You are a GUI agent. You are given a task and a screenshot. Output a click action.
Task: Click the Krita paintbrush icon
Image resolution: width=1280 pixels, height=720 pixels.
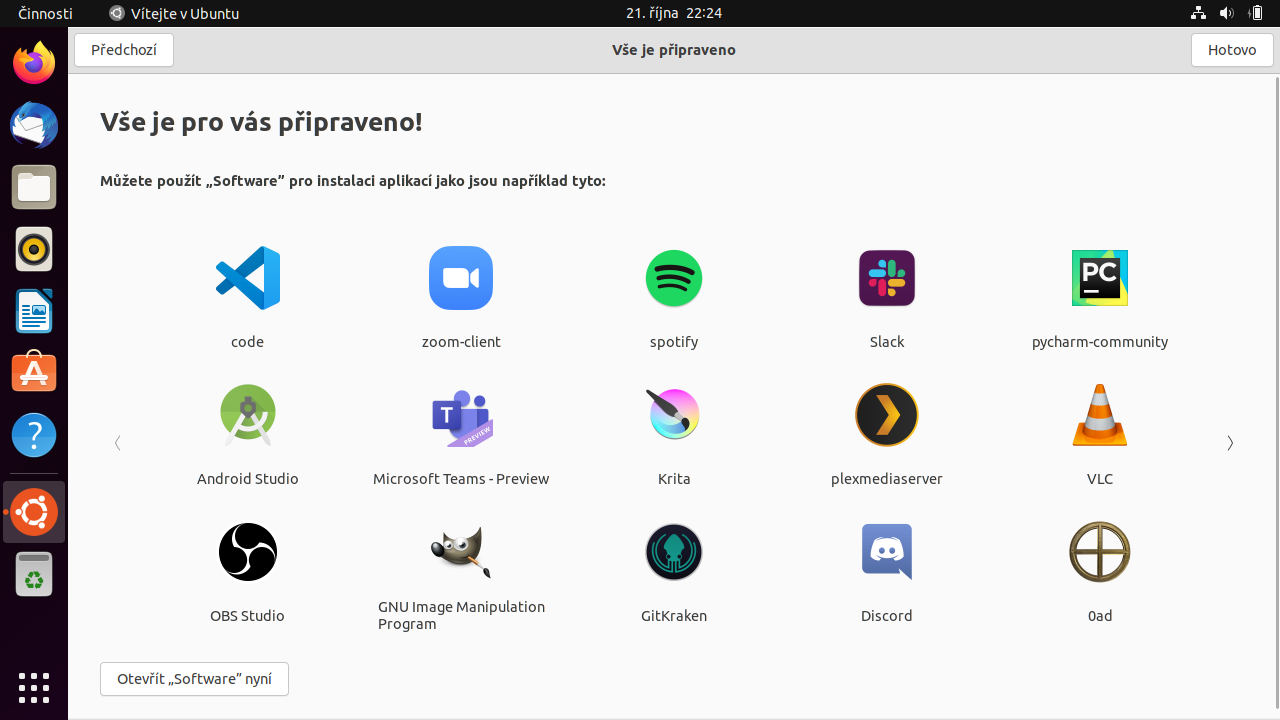673,414
